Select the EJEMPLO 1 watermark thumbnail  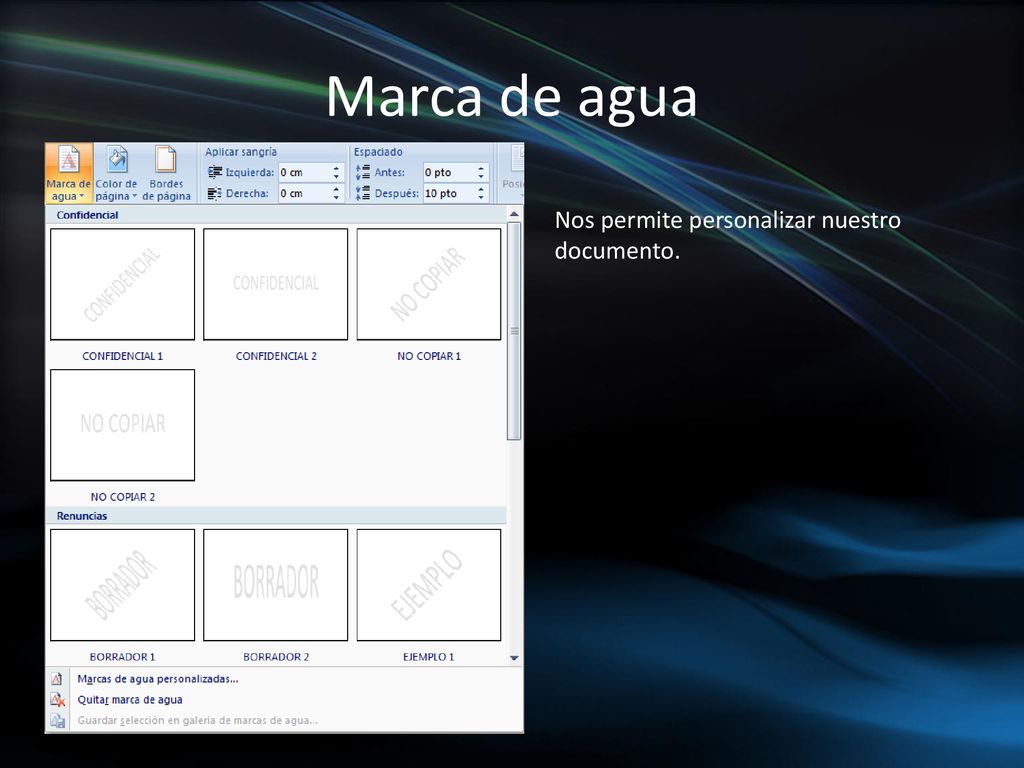coord(429,585)
